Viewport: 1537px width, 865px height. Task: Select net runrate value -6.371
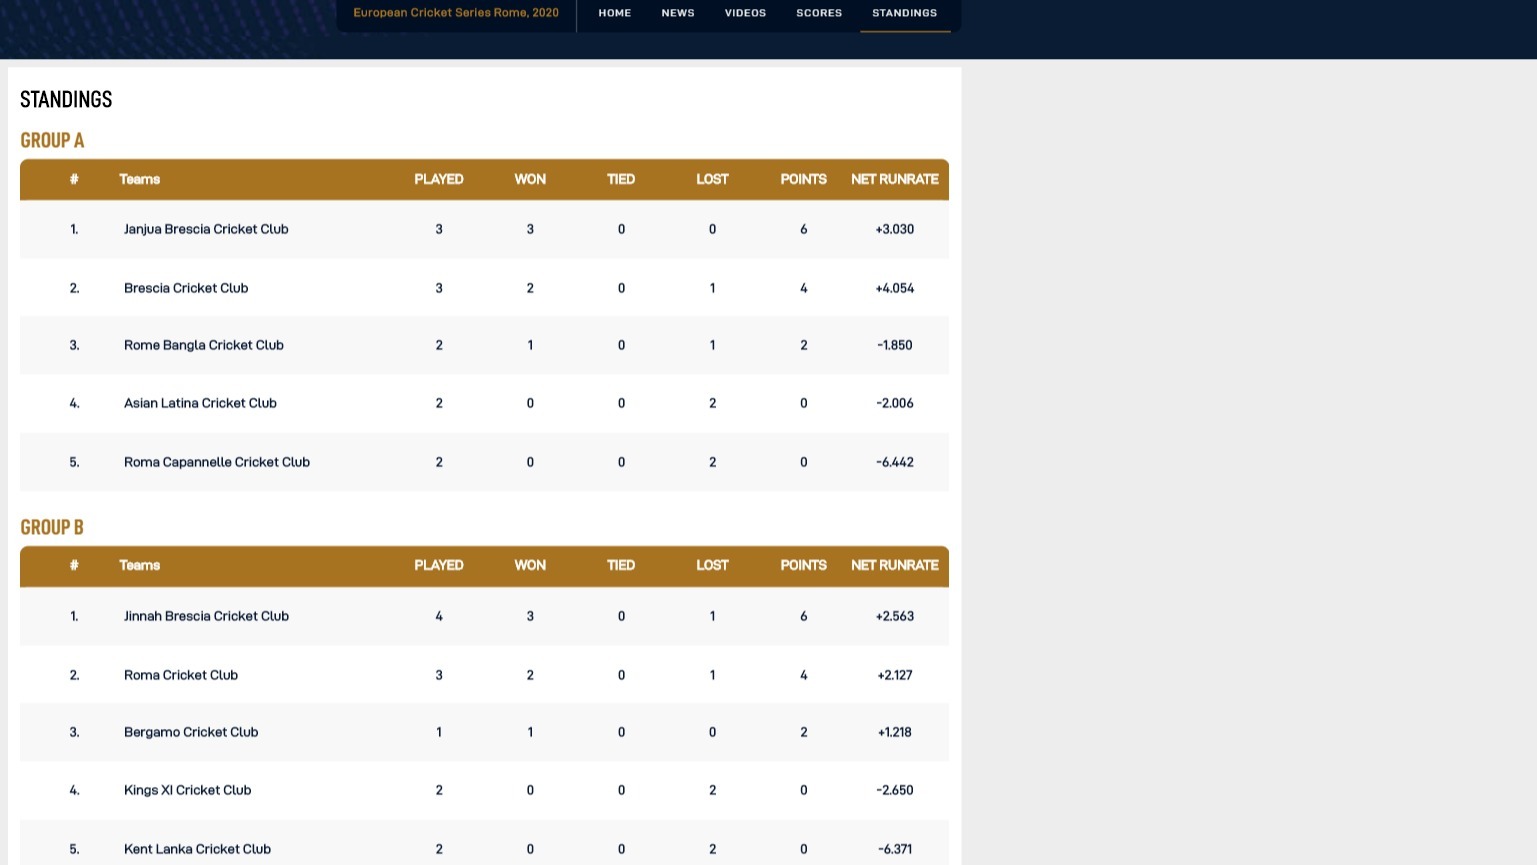click(895, 849)
